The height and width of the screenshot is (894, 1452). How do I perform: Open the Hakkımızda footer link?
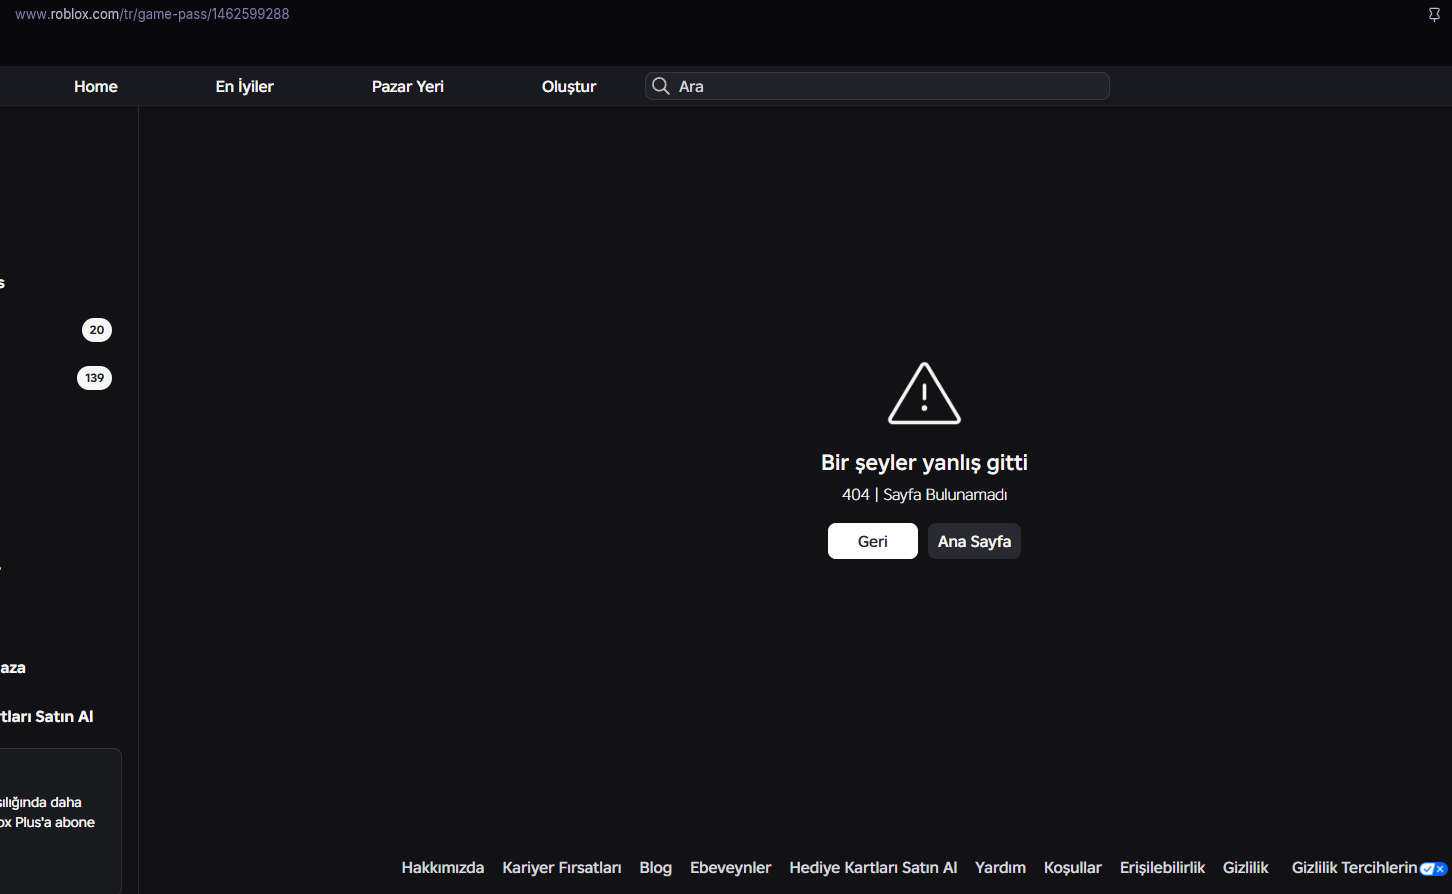coord(443,868)
